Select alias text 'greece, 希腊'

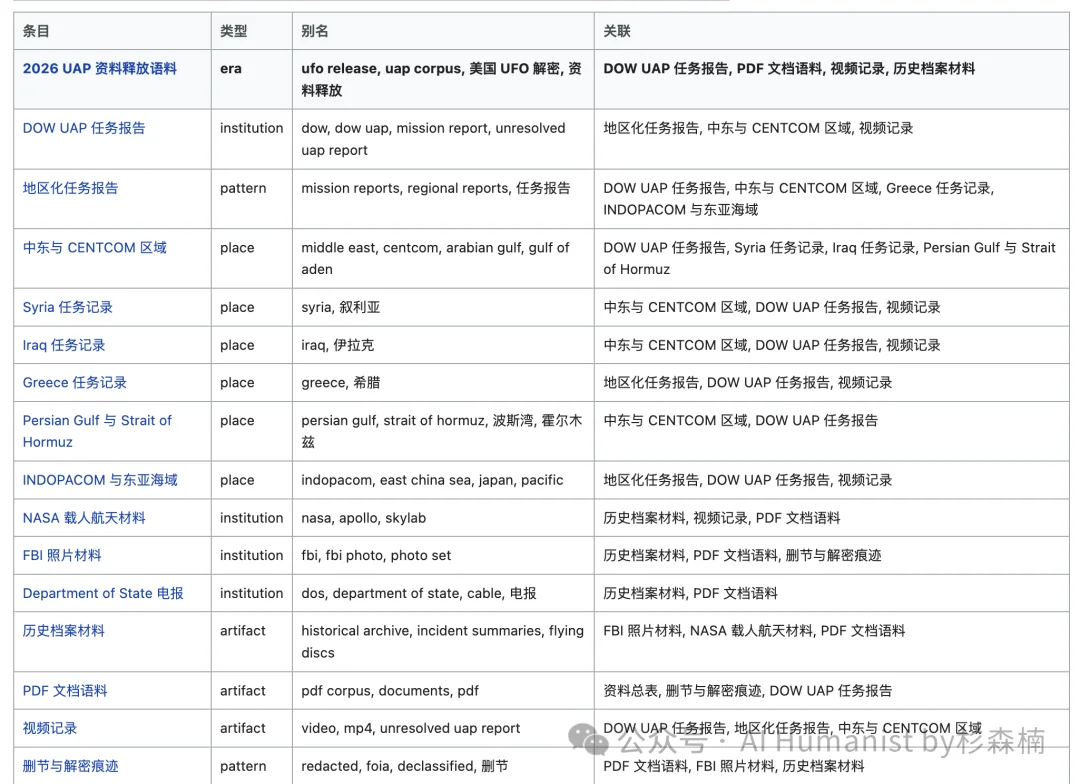tap(340, 382)
